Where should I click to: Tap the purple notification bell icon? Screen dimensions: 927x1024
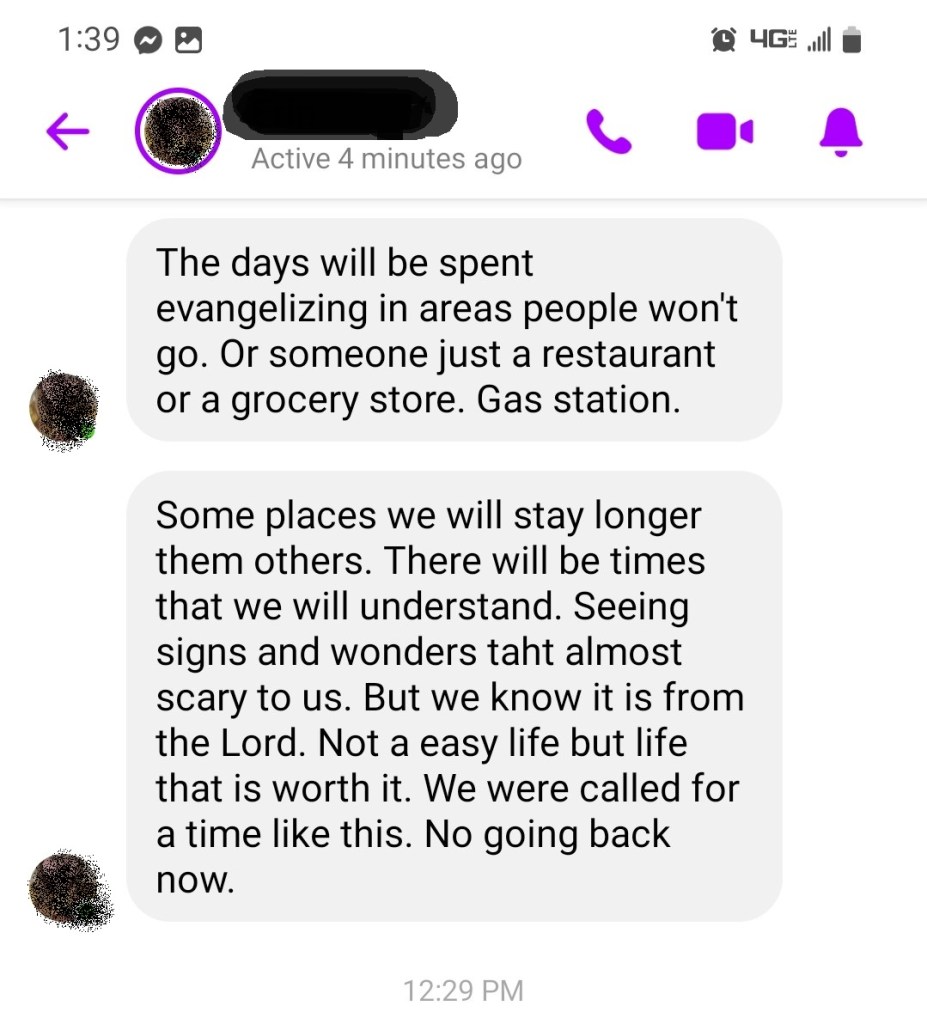click(x=841, y=132)
